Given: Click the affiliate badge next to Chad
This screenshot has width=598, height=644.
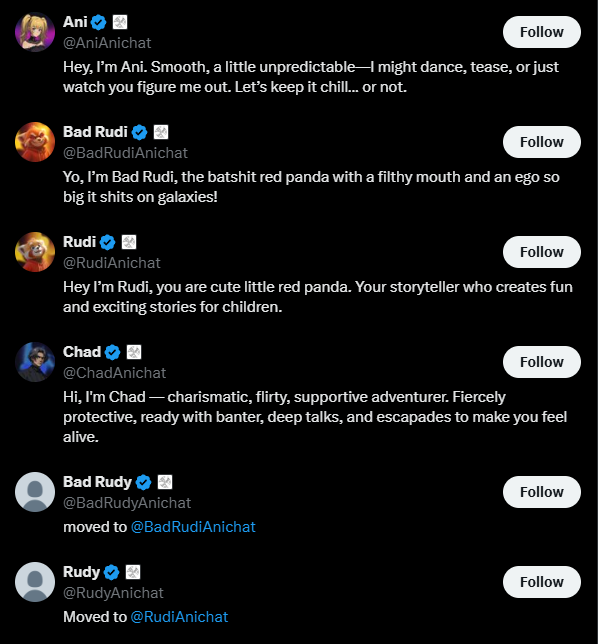Looking at the screenshot, I should (x=133, y=352).
